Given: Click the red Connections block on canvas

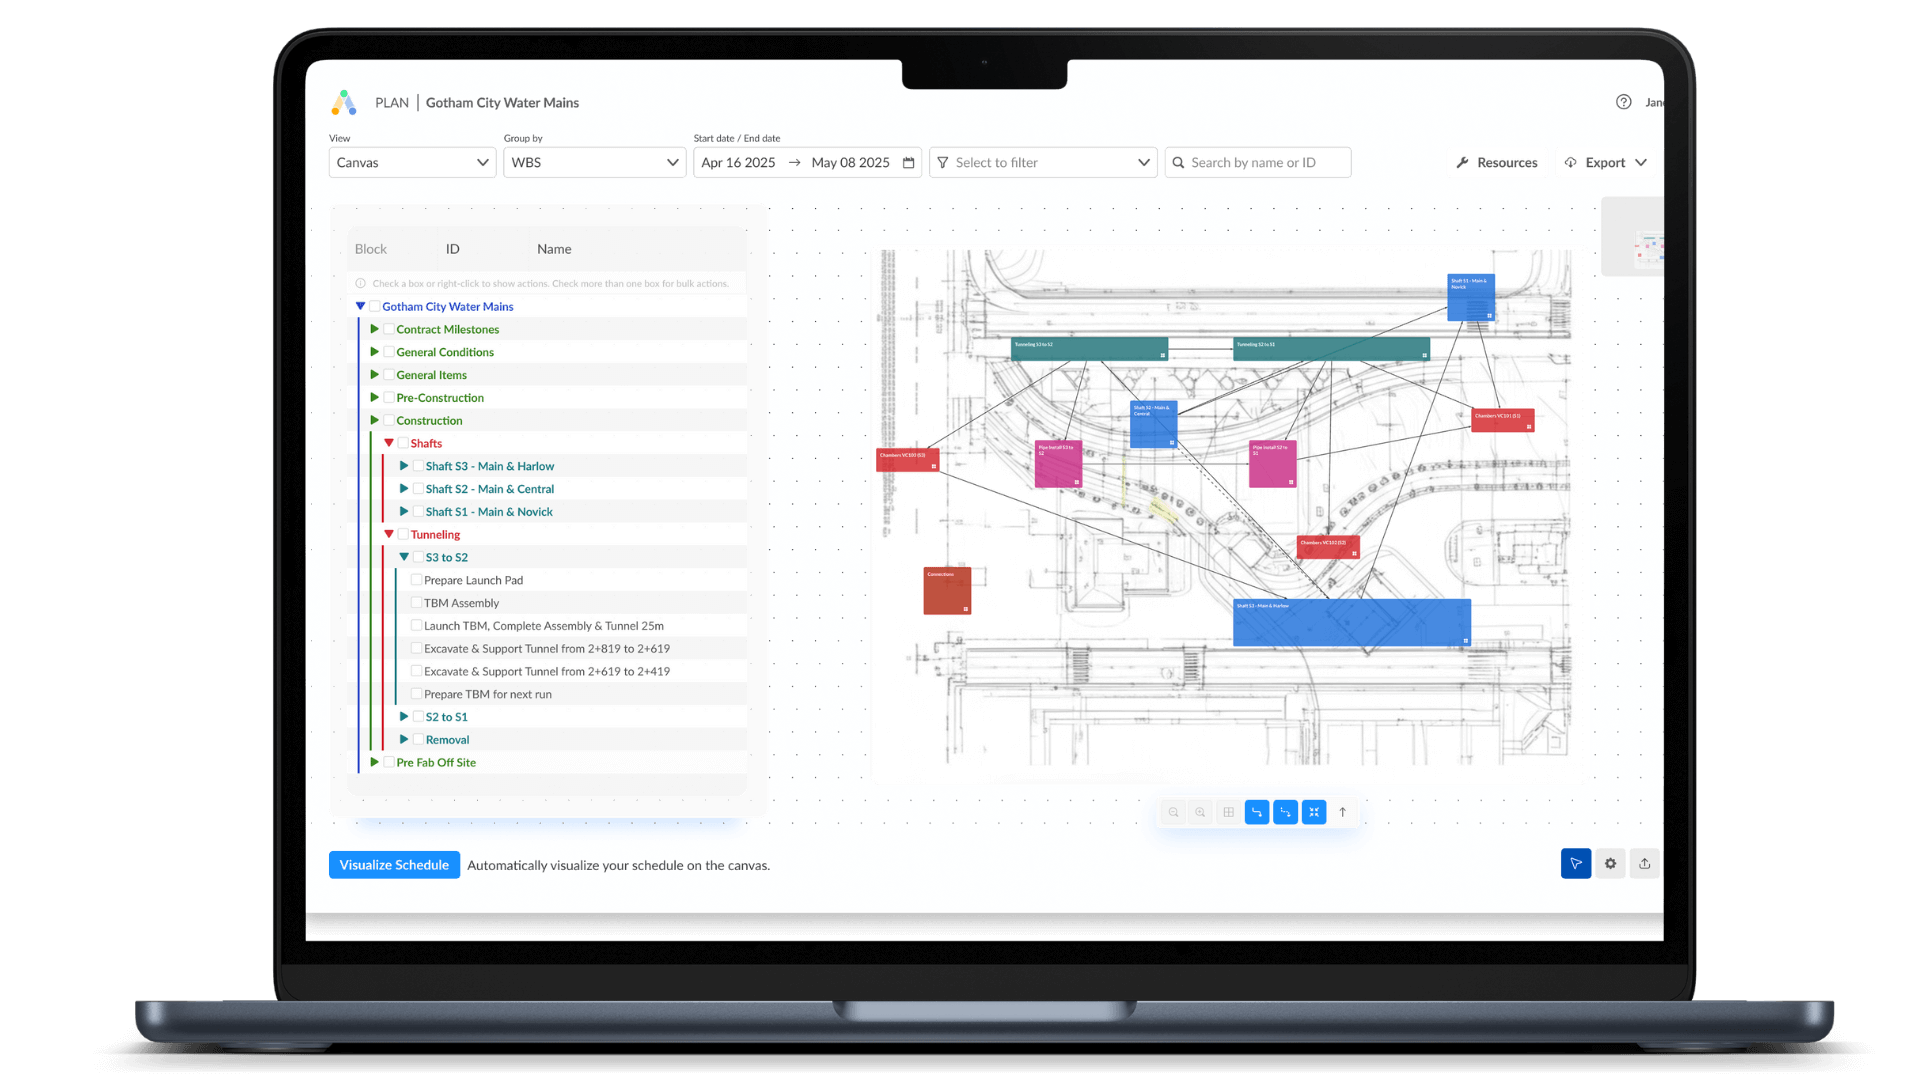Looking at the screenshot, I should coord(946,590).
